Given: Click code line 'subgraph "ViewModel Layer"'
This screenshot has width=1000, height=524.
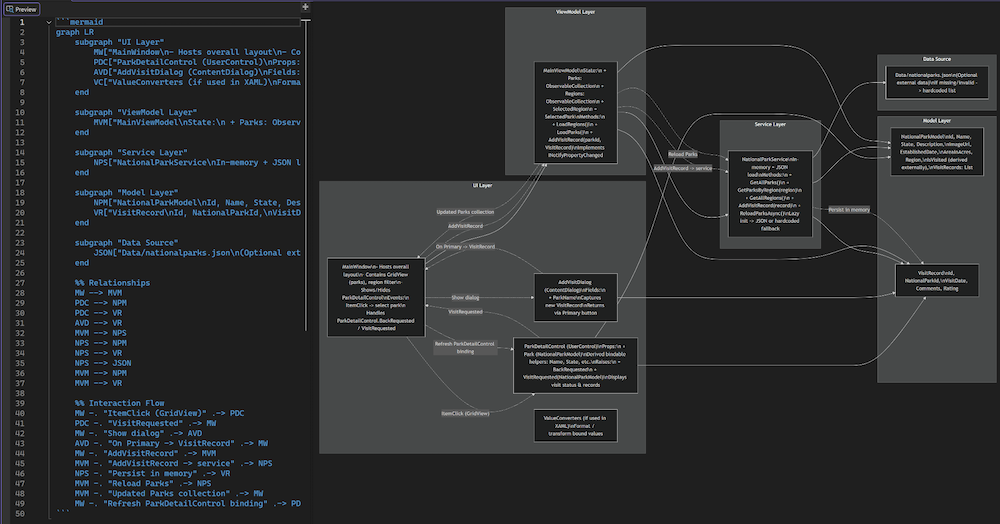Looking at the screenshot, I should coord(136,112).
